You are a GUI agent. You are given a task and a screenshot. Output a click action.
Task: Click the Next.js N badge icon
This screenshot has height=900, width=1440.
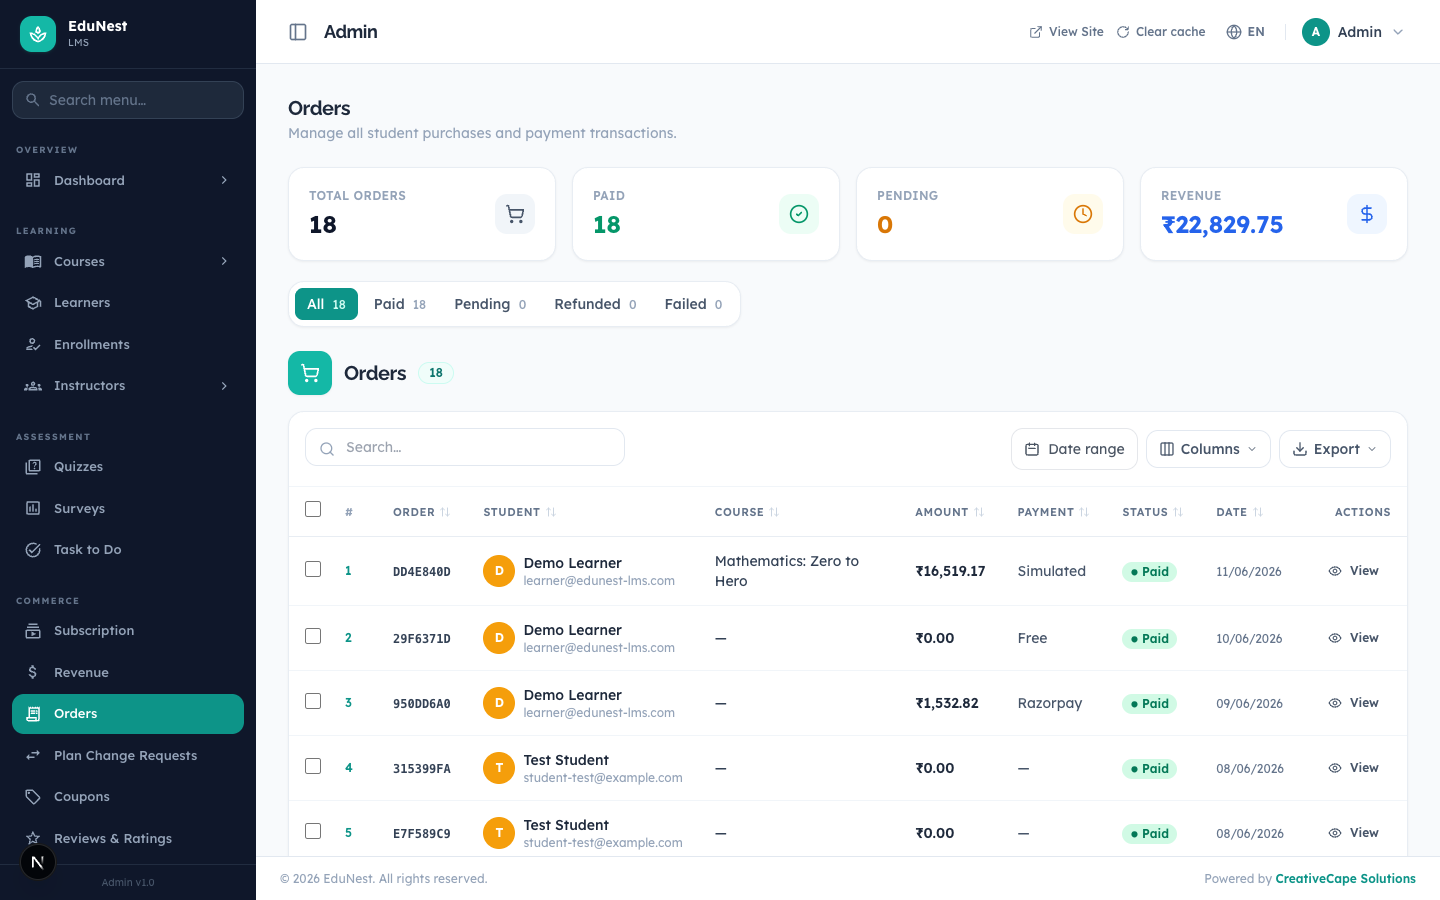38,862
